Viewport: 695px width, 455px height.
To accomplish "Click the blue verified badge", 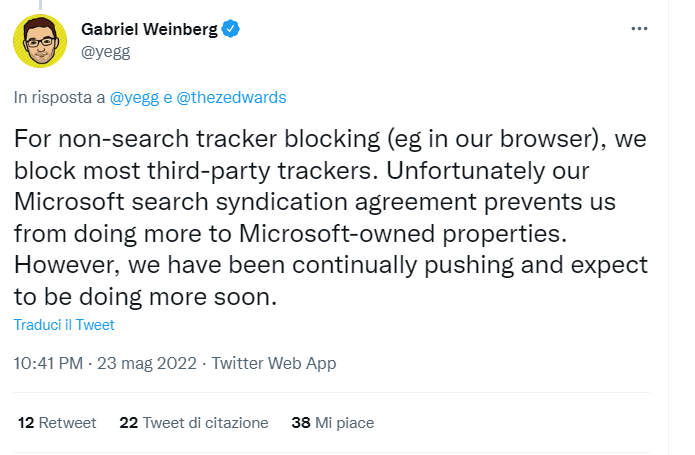I will pyautogui.click(x=230, y=30).
